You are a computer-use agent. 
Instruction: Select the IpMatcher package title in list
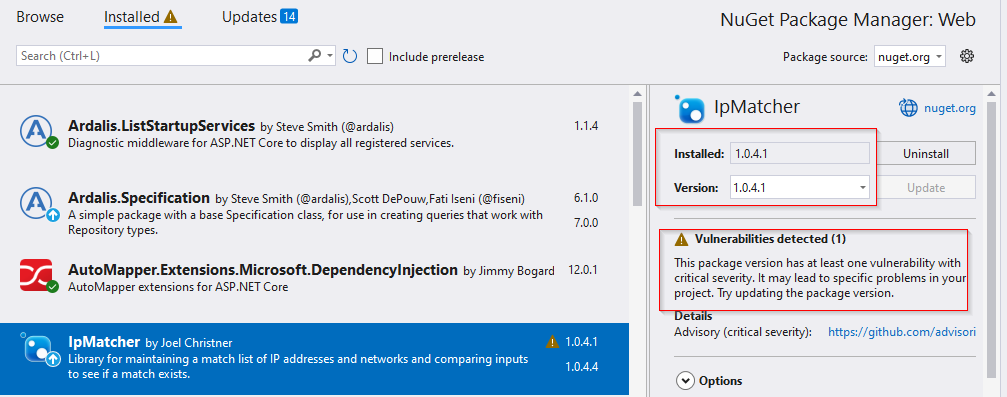(x=104, y=341)
